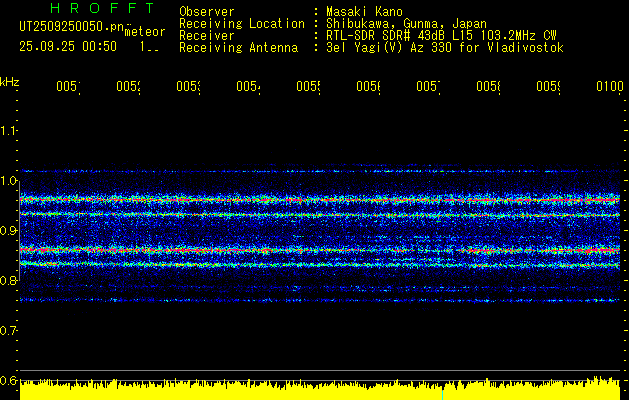This screenshot has width=629, height=400.
Task: Click the word meteor in the header
Action: [145, 32]
